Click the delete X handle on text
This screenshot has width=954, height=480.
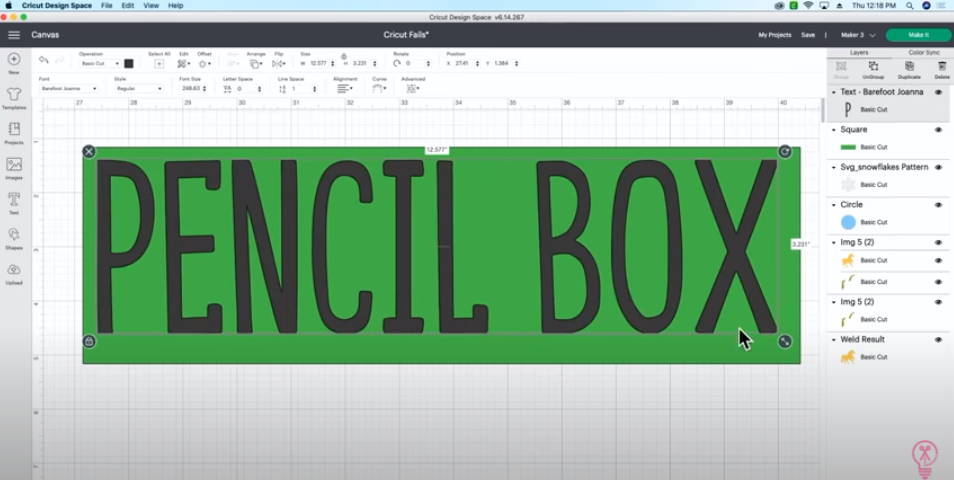89,151
